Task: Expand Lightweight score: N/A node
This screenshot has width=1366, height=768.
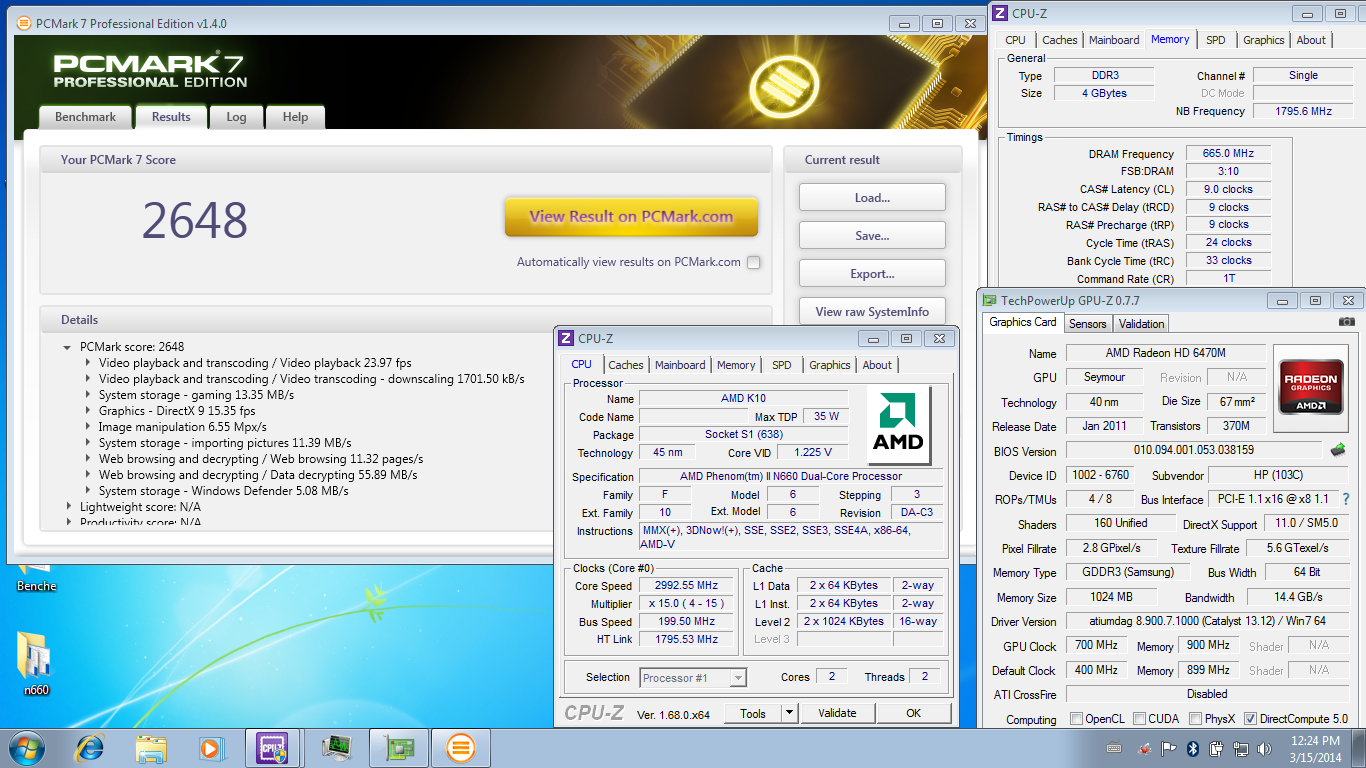Action: click(68, 507)
